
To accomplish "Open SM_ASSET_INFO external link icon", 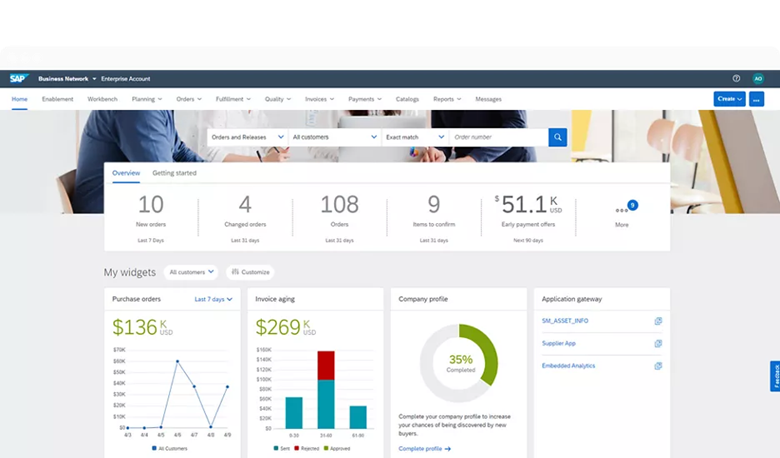I will (x=657, y=321).
